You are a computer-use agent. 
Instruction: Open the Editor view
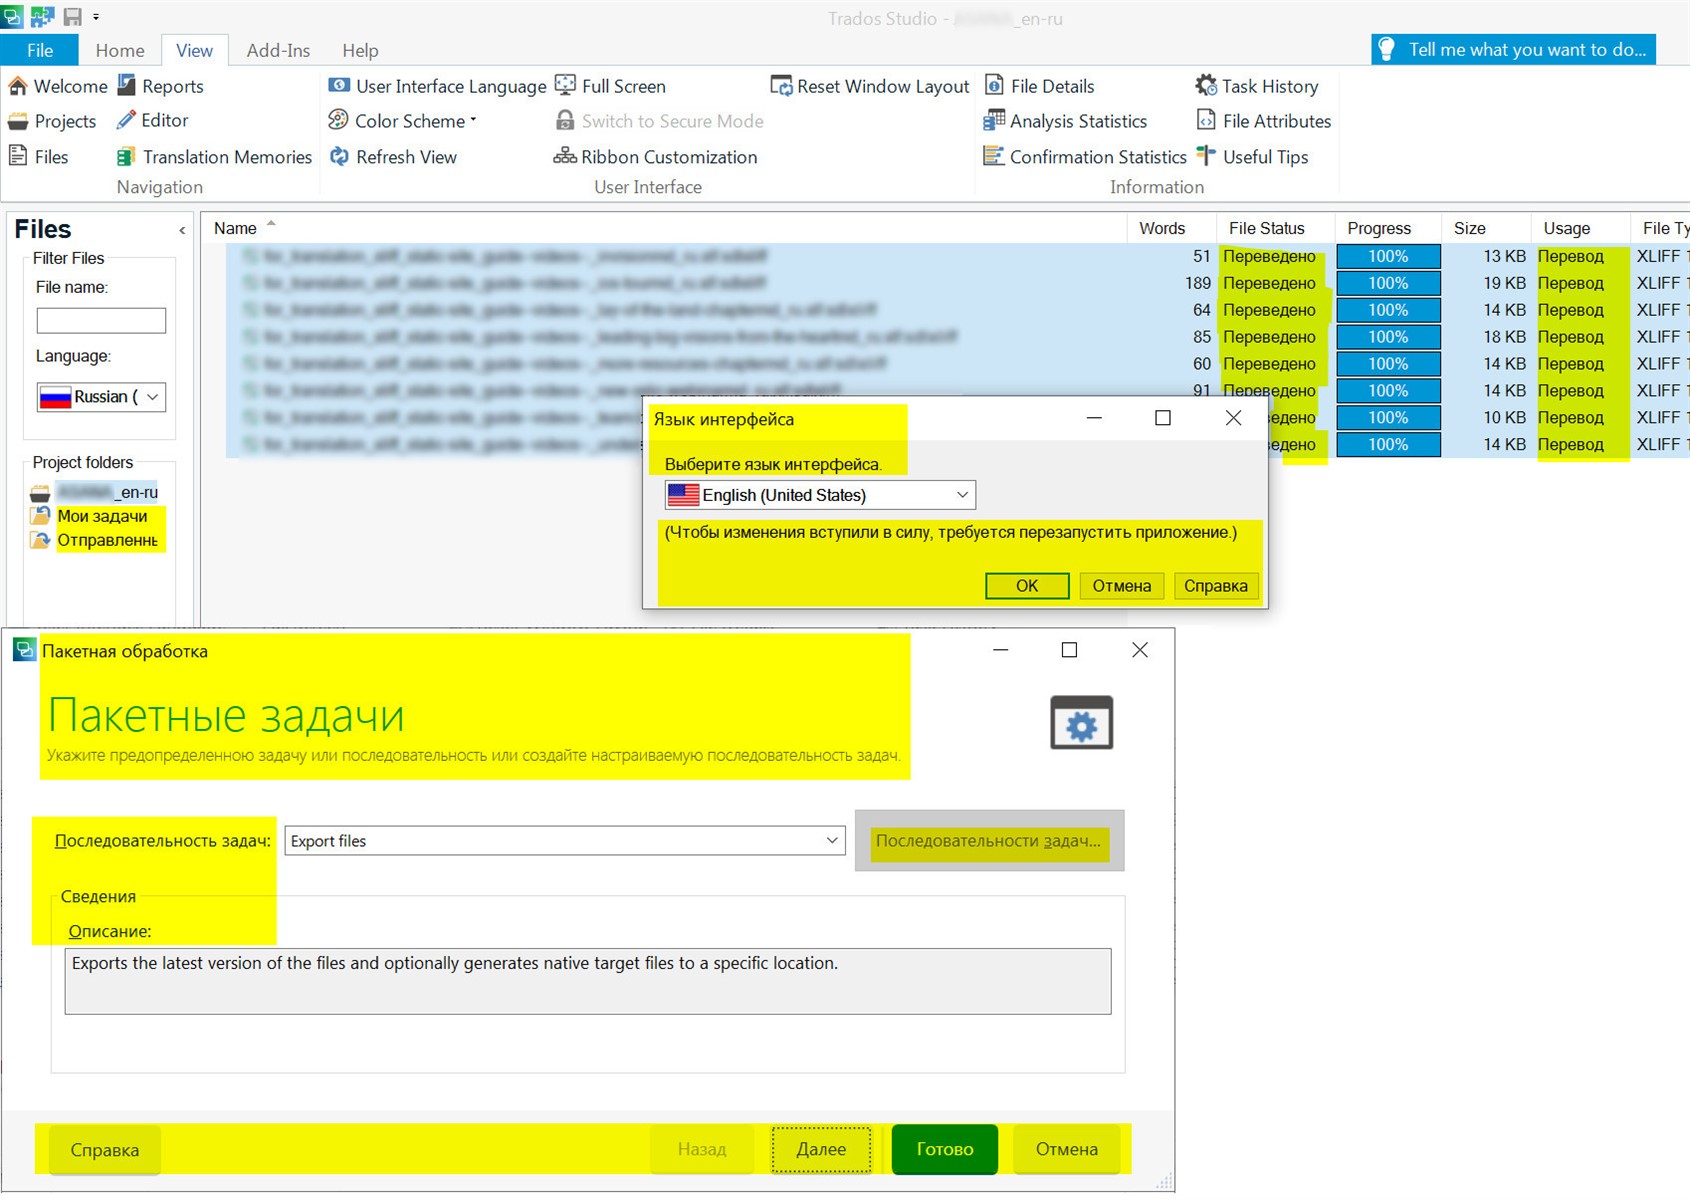click(x=152, y=121)
